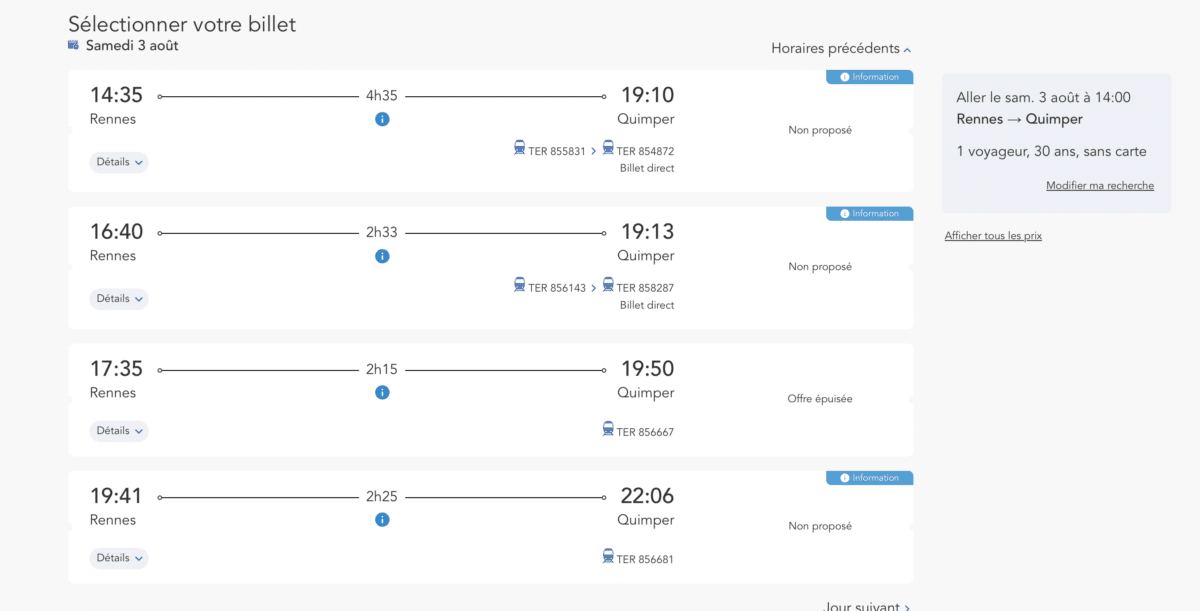Expand Détails for the 19:41 train
Viewport: 1200px width, 611px height.
(119, 558)
